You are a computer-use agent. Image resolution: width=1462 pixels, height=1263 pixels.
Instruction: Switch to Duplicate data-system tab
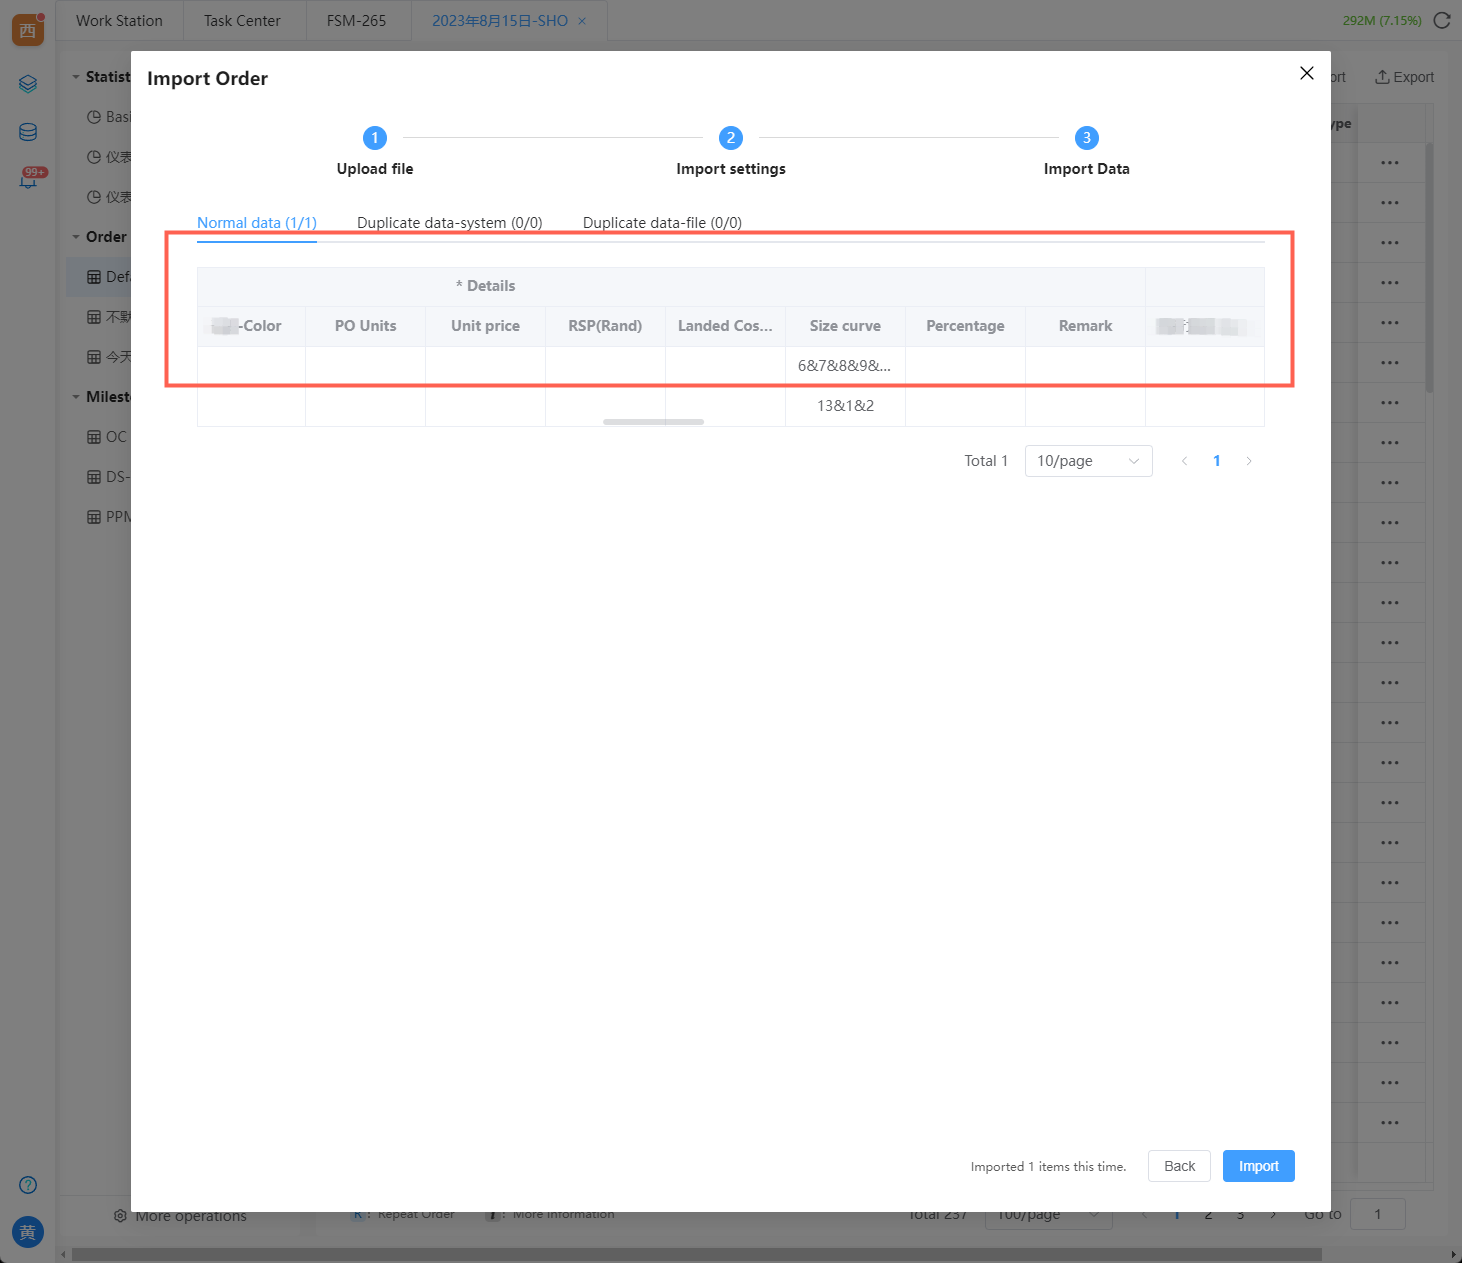449,223
